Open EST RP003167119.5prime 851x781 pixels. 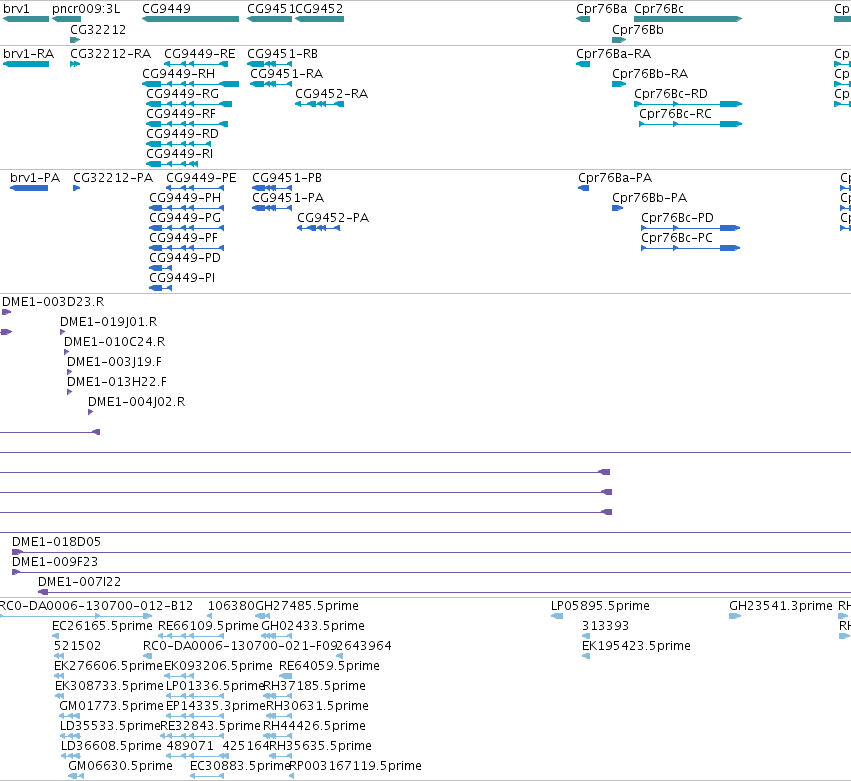pyautogui.click(x=355, y=766)
